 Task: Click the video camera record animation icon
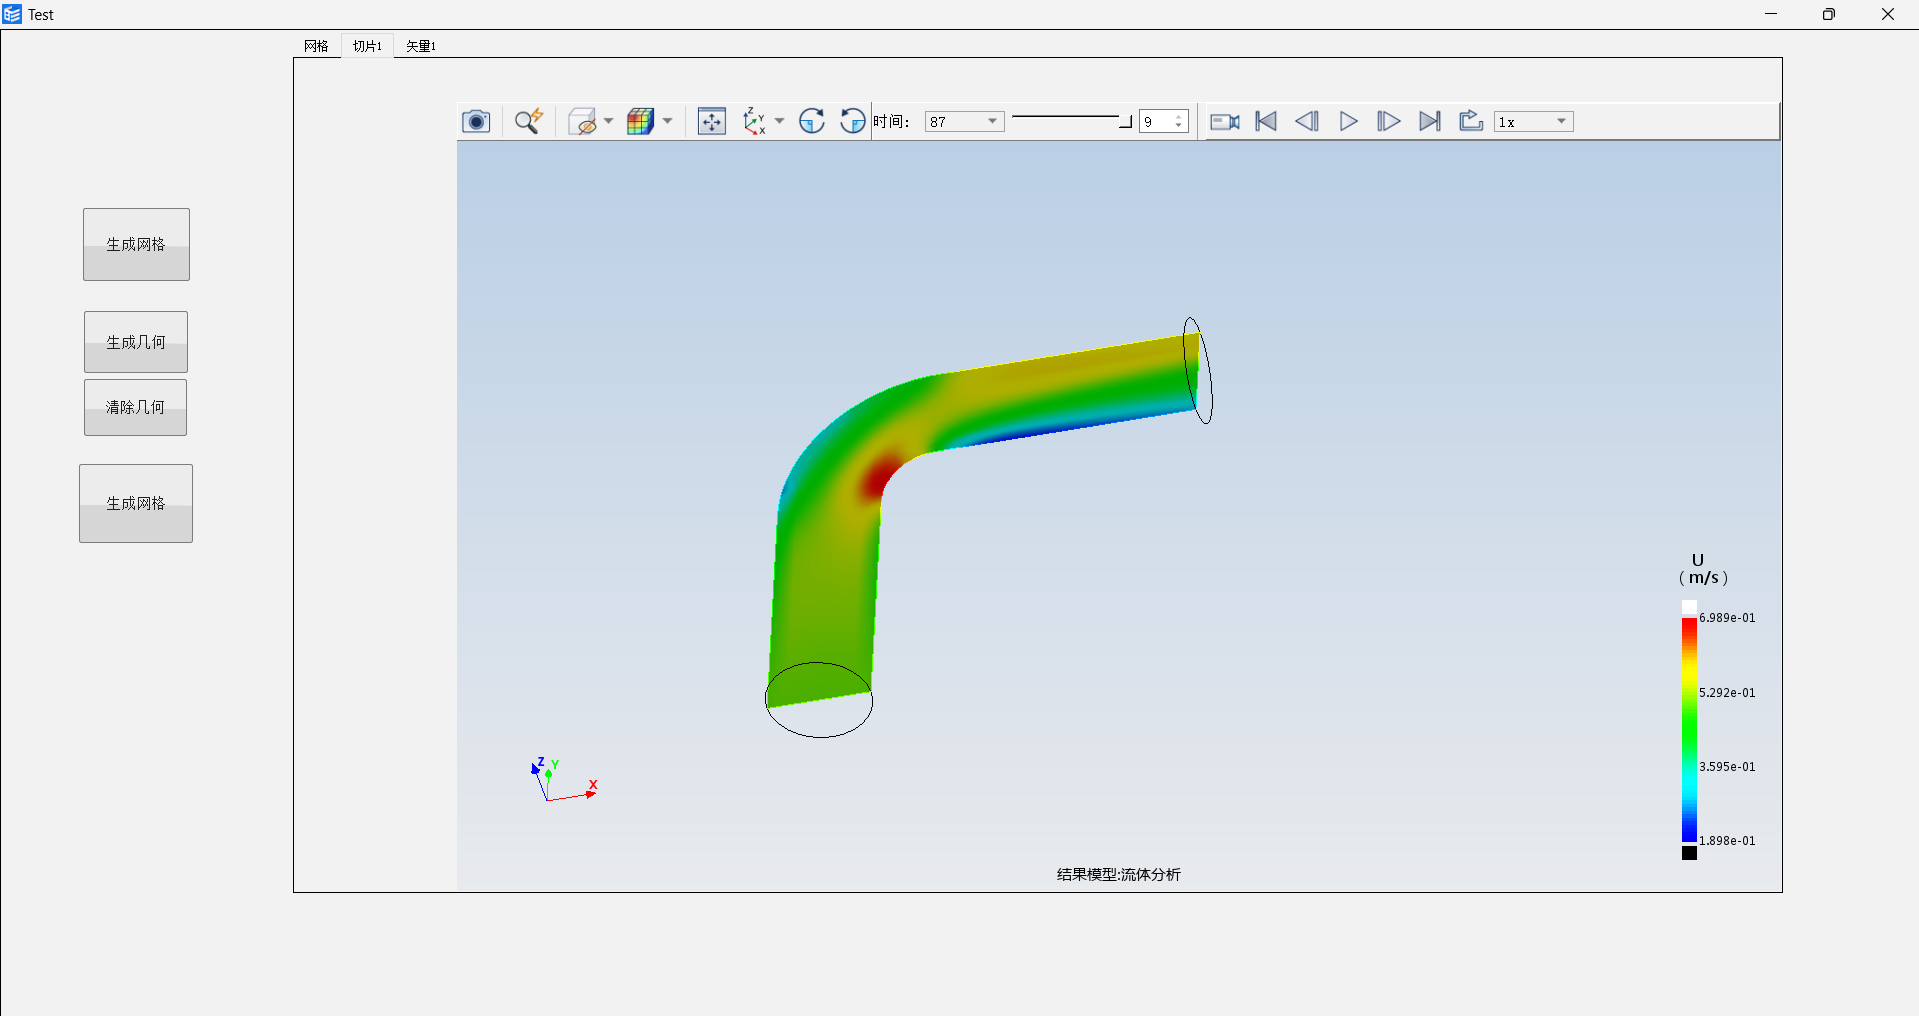1225,121
